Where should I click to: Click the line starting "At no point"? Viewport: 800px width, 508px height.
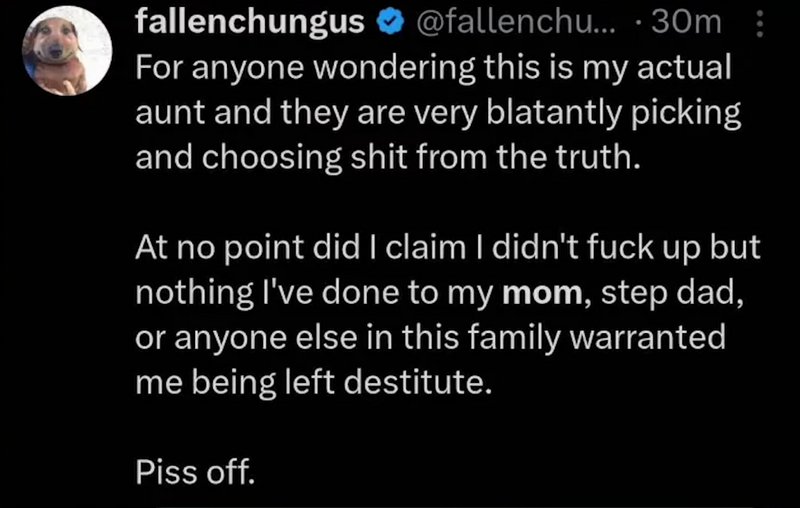(446, 250)
